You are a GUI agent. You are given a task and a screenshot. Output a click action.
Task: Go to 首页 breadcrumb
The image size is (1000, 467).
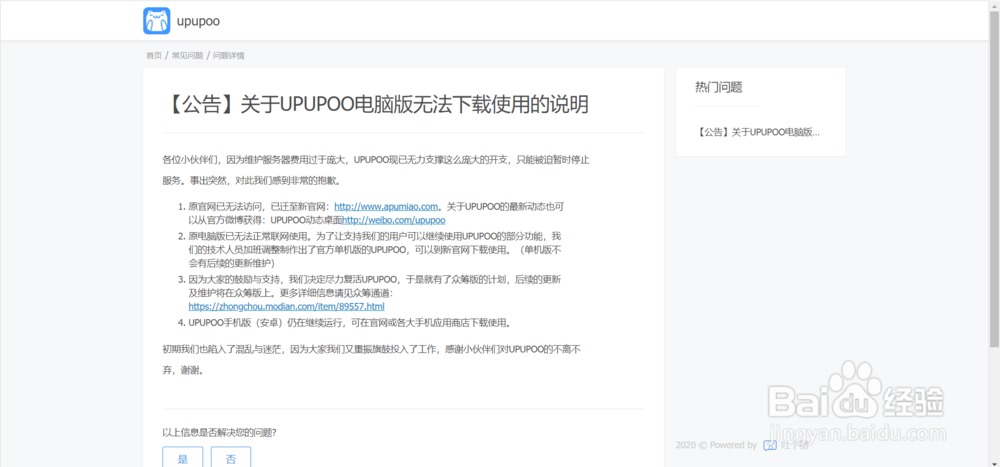point(154,56)
